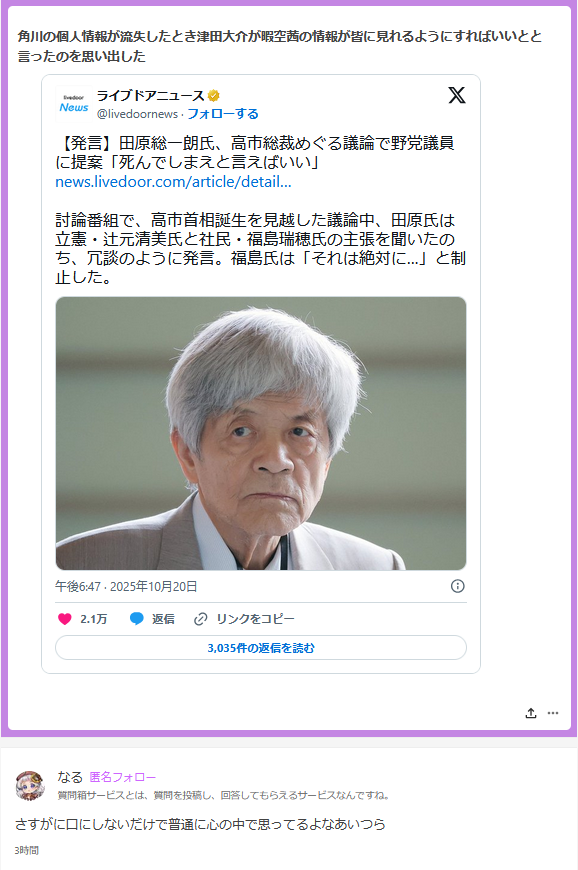Open the news.livedoor.com article link

click(173, 182)
